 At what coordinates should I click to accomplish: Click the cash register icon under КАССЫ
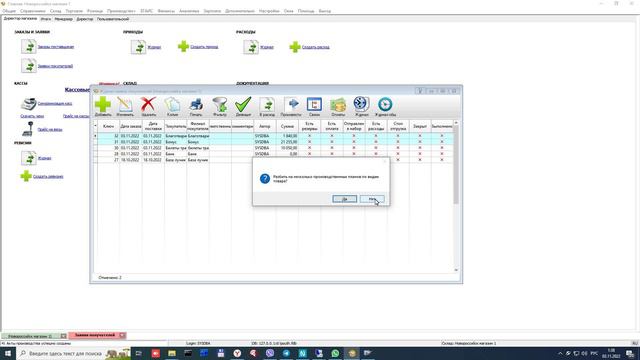tap(29, 104)
